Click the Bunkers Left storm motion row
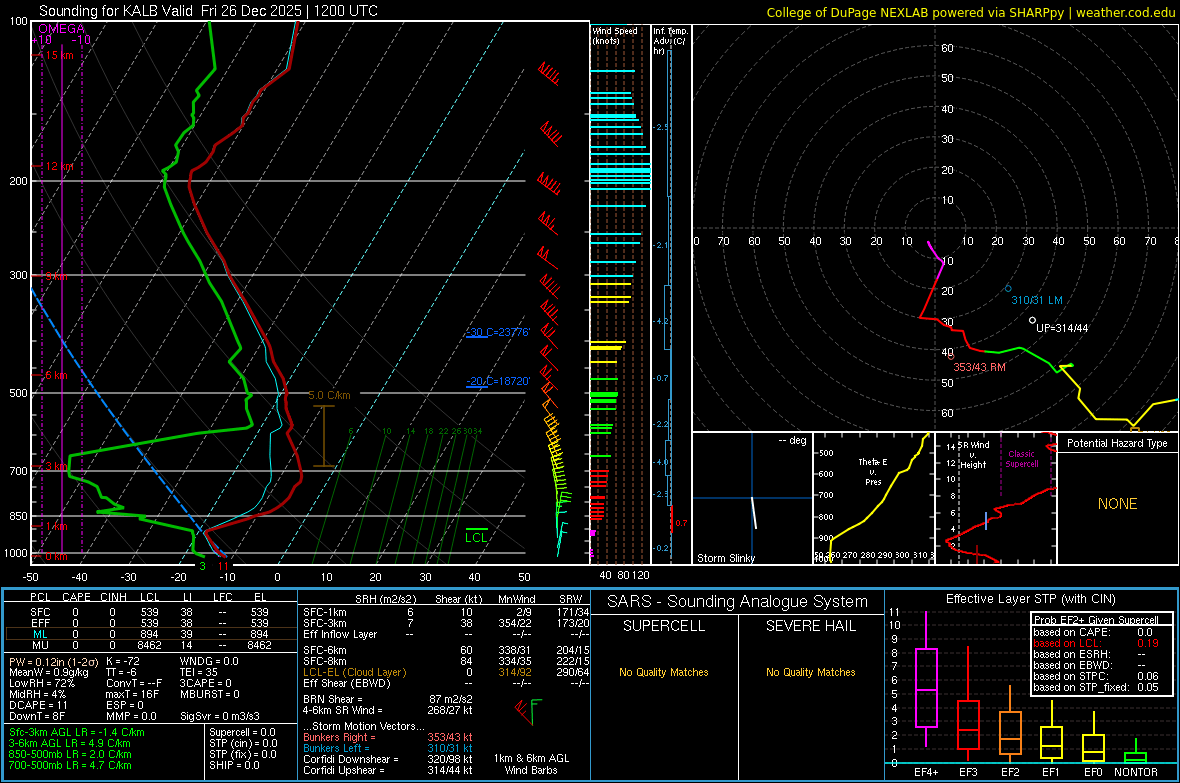The width and height of the screenshot is (1180, 783). 388,748
